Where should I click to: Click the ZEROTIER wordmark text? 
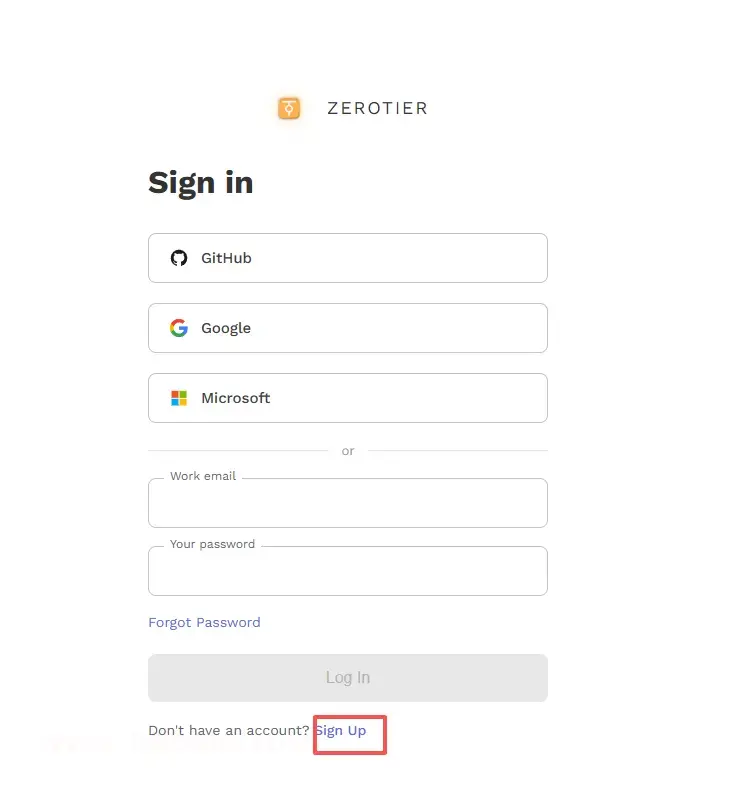point(377,108)
